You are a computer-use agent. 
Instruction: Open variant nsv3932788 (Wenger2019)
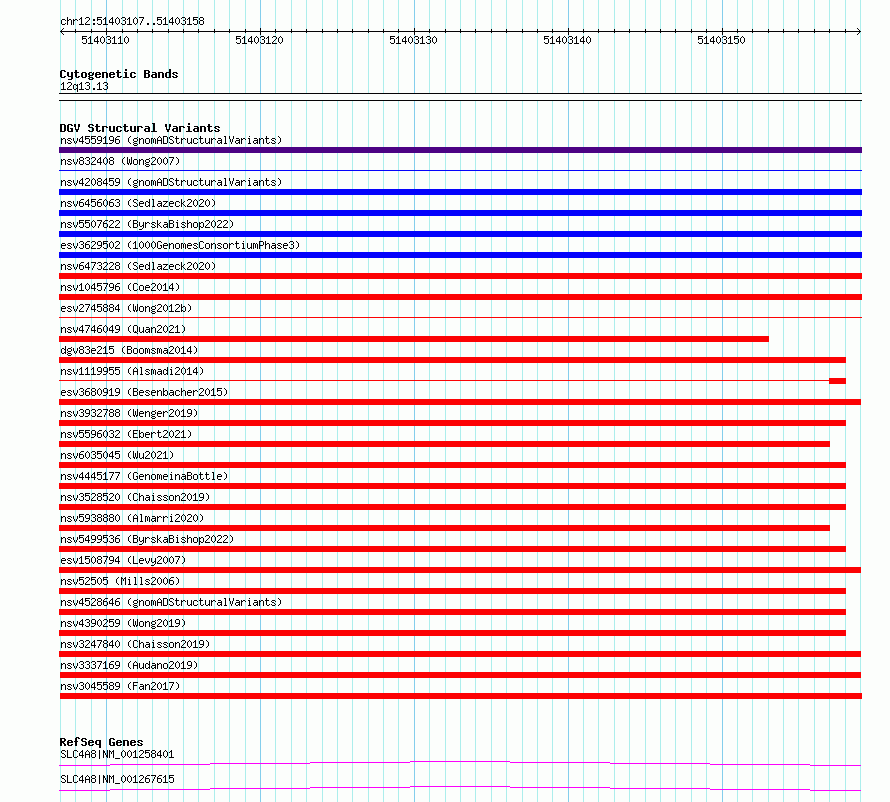coord(129,413)
